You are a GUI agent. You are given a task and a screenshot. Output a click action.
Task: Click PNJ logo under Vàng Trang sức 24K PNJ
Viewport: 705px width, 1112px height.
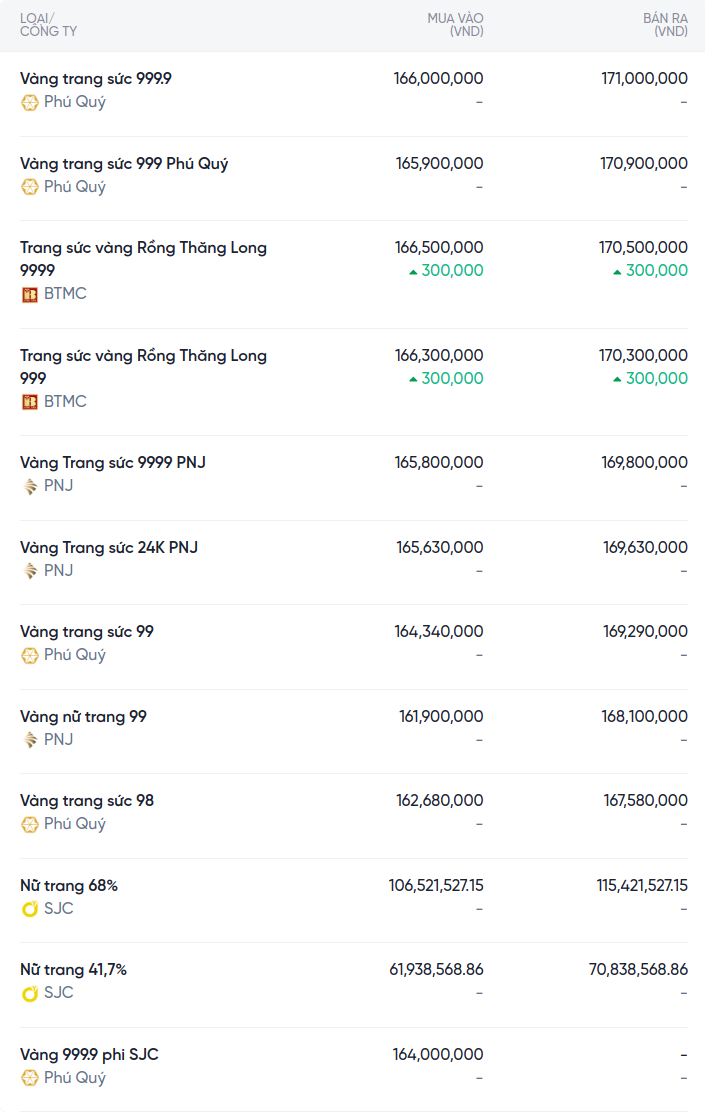click(30, 571)
